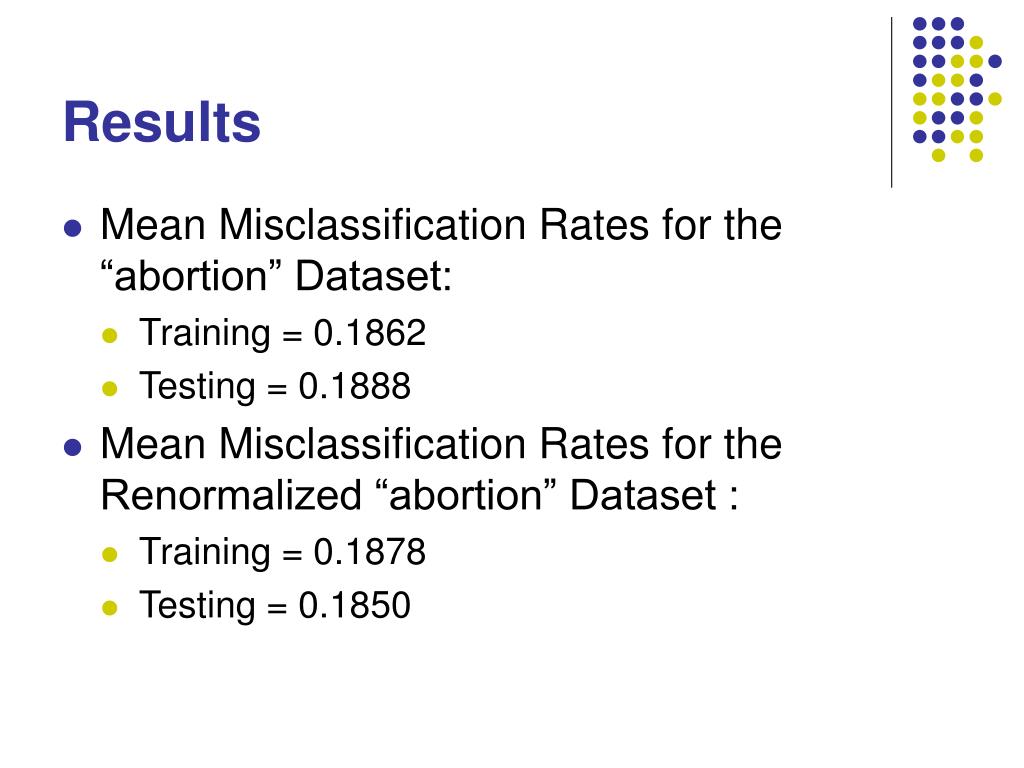Click the word Renormalized
The image size is (1024, 768).
pos(231,494)
